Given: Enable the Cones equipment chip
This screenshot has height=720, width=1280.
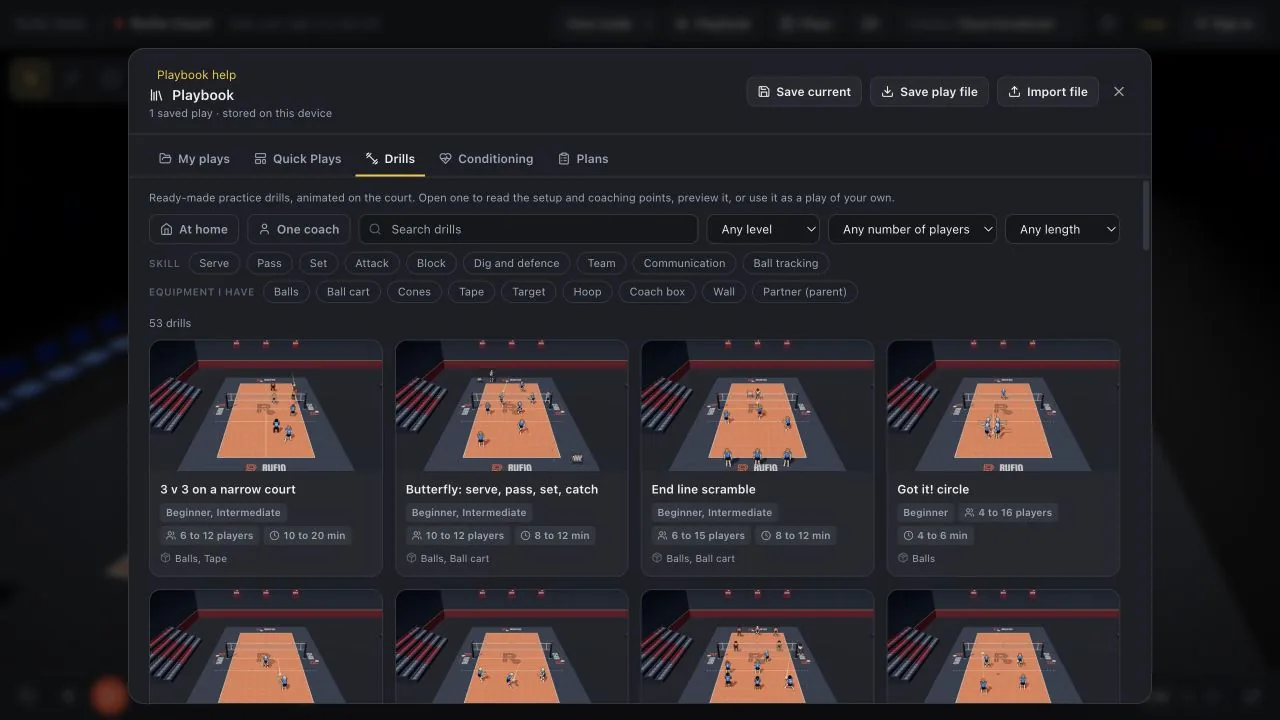Looking at the screenshot, I should tap(414, 292).
